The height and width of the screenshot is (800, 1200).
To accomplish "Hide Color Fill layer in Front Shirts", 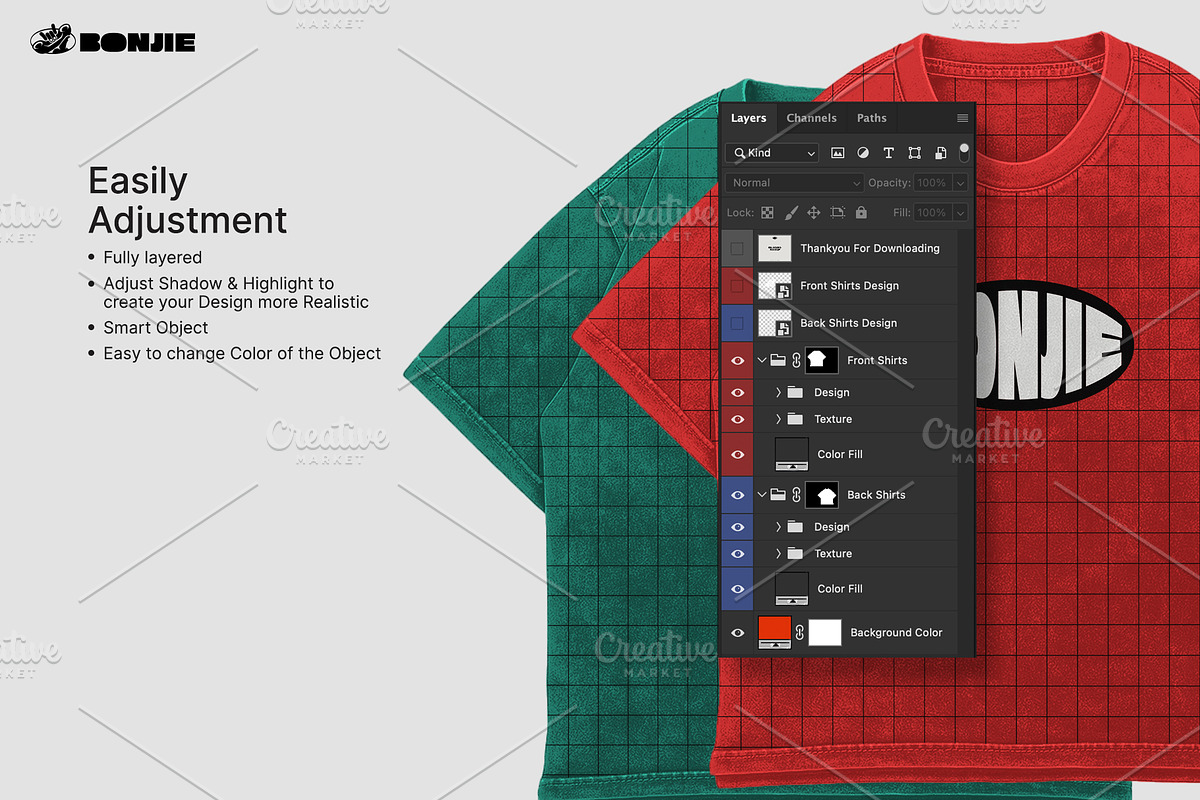I will click(x=738, y=454).
